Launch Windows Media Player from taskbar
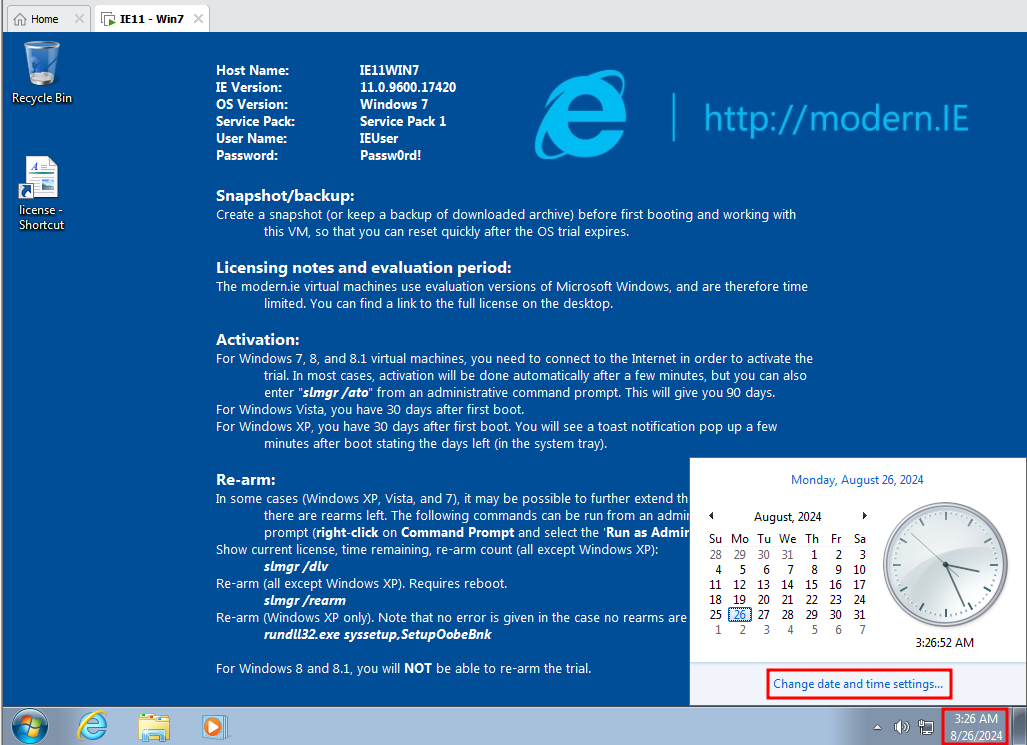Screen dimensions: 1027x745 click(x=214, y=727)
